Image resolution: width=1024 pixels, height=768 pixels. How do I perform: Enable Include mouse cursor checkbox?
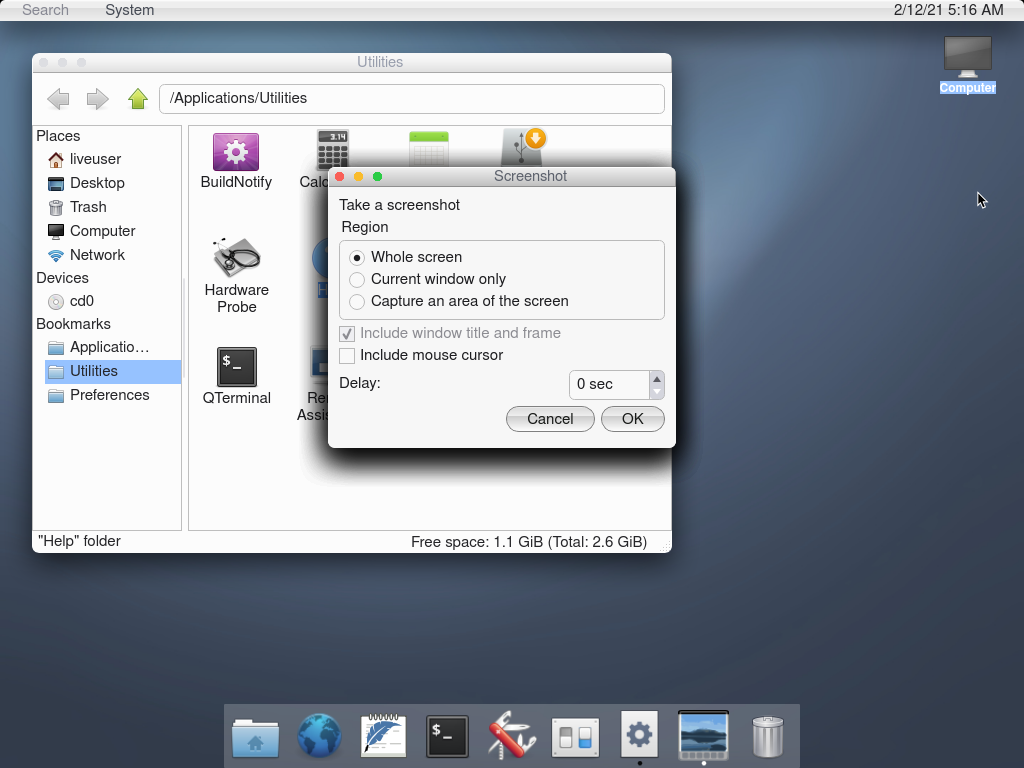point(347,355)
